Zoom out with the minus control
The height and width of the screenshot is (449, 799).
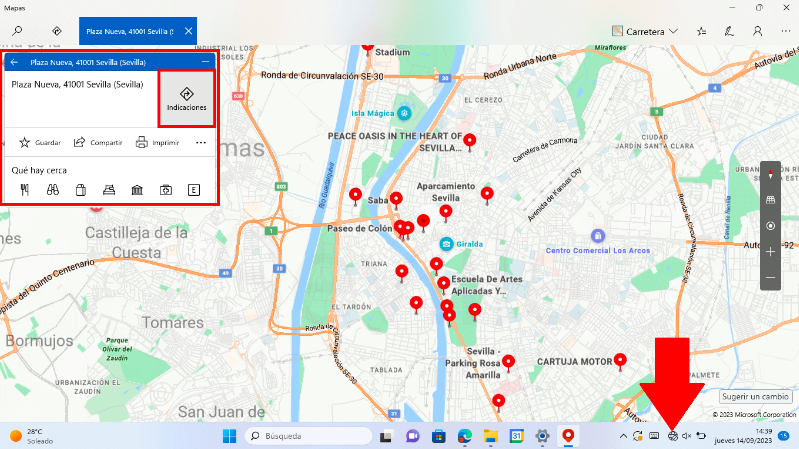[770, 278]
